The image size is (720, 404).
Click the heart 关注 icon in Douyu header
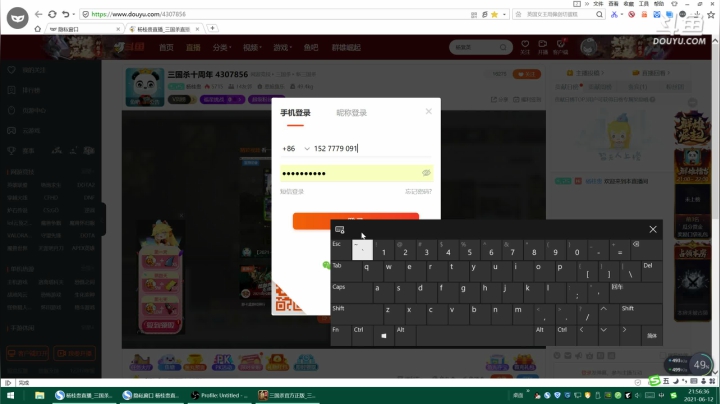tap(525, 46)
